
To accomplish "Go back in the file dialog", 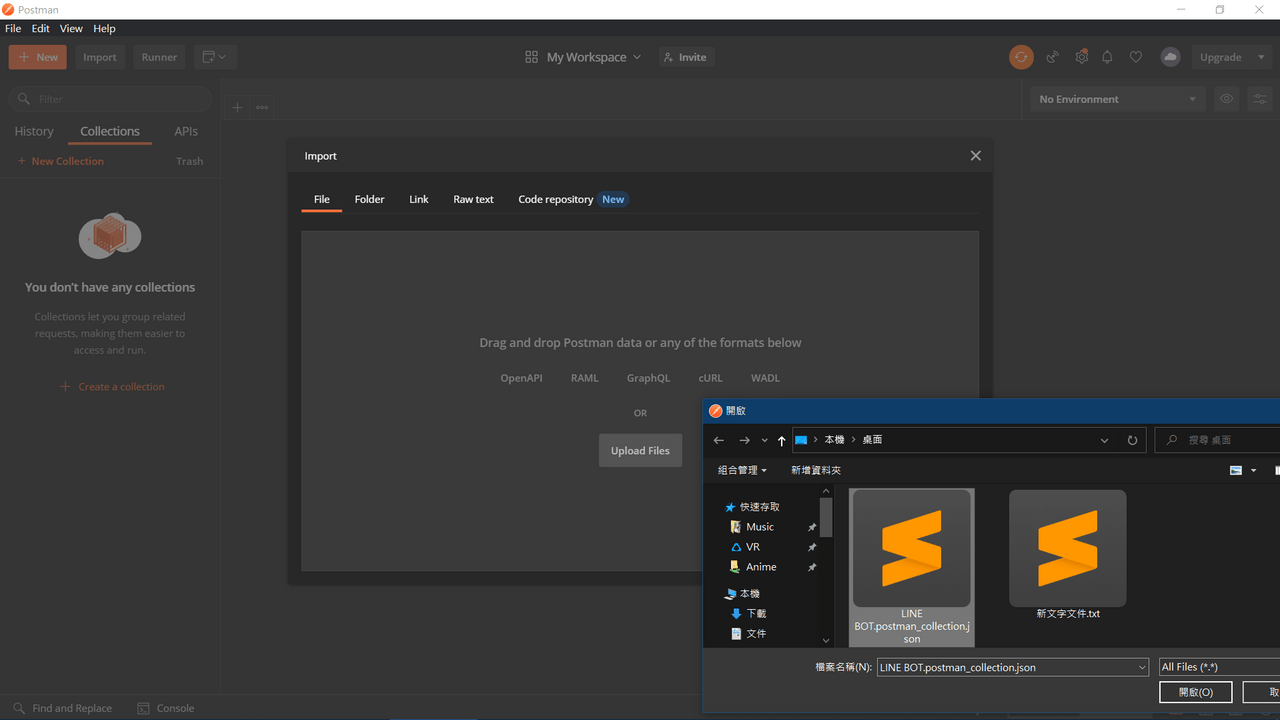I will point(718,440).
